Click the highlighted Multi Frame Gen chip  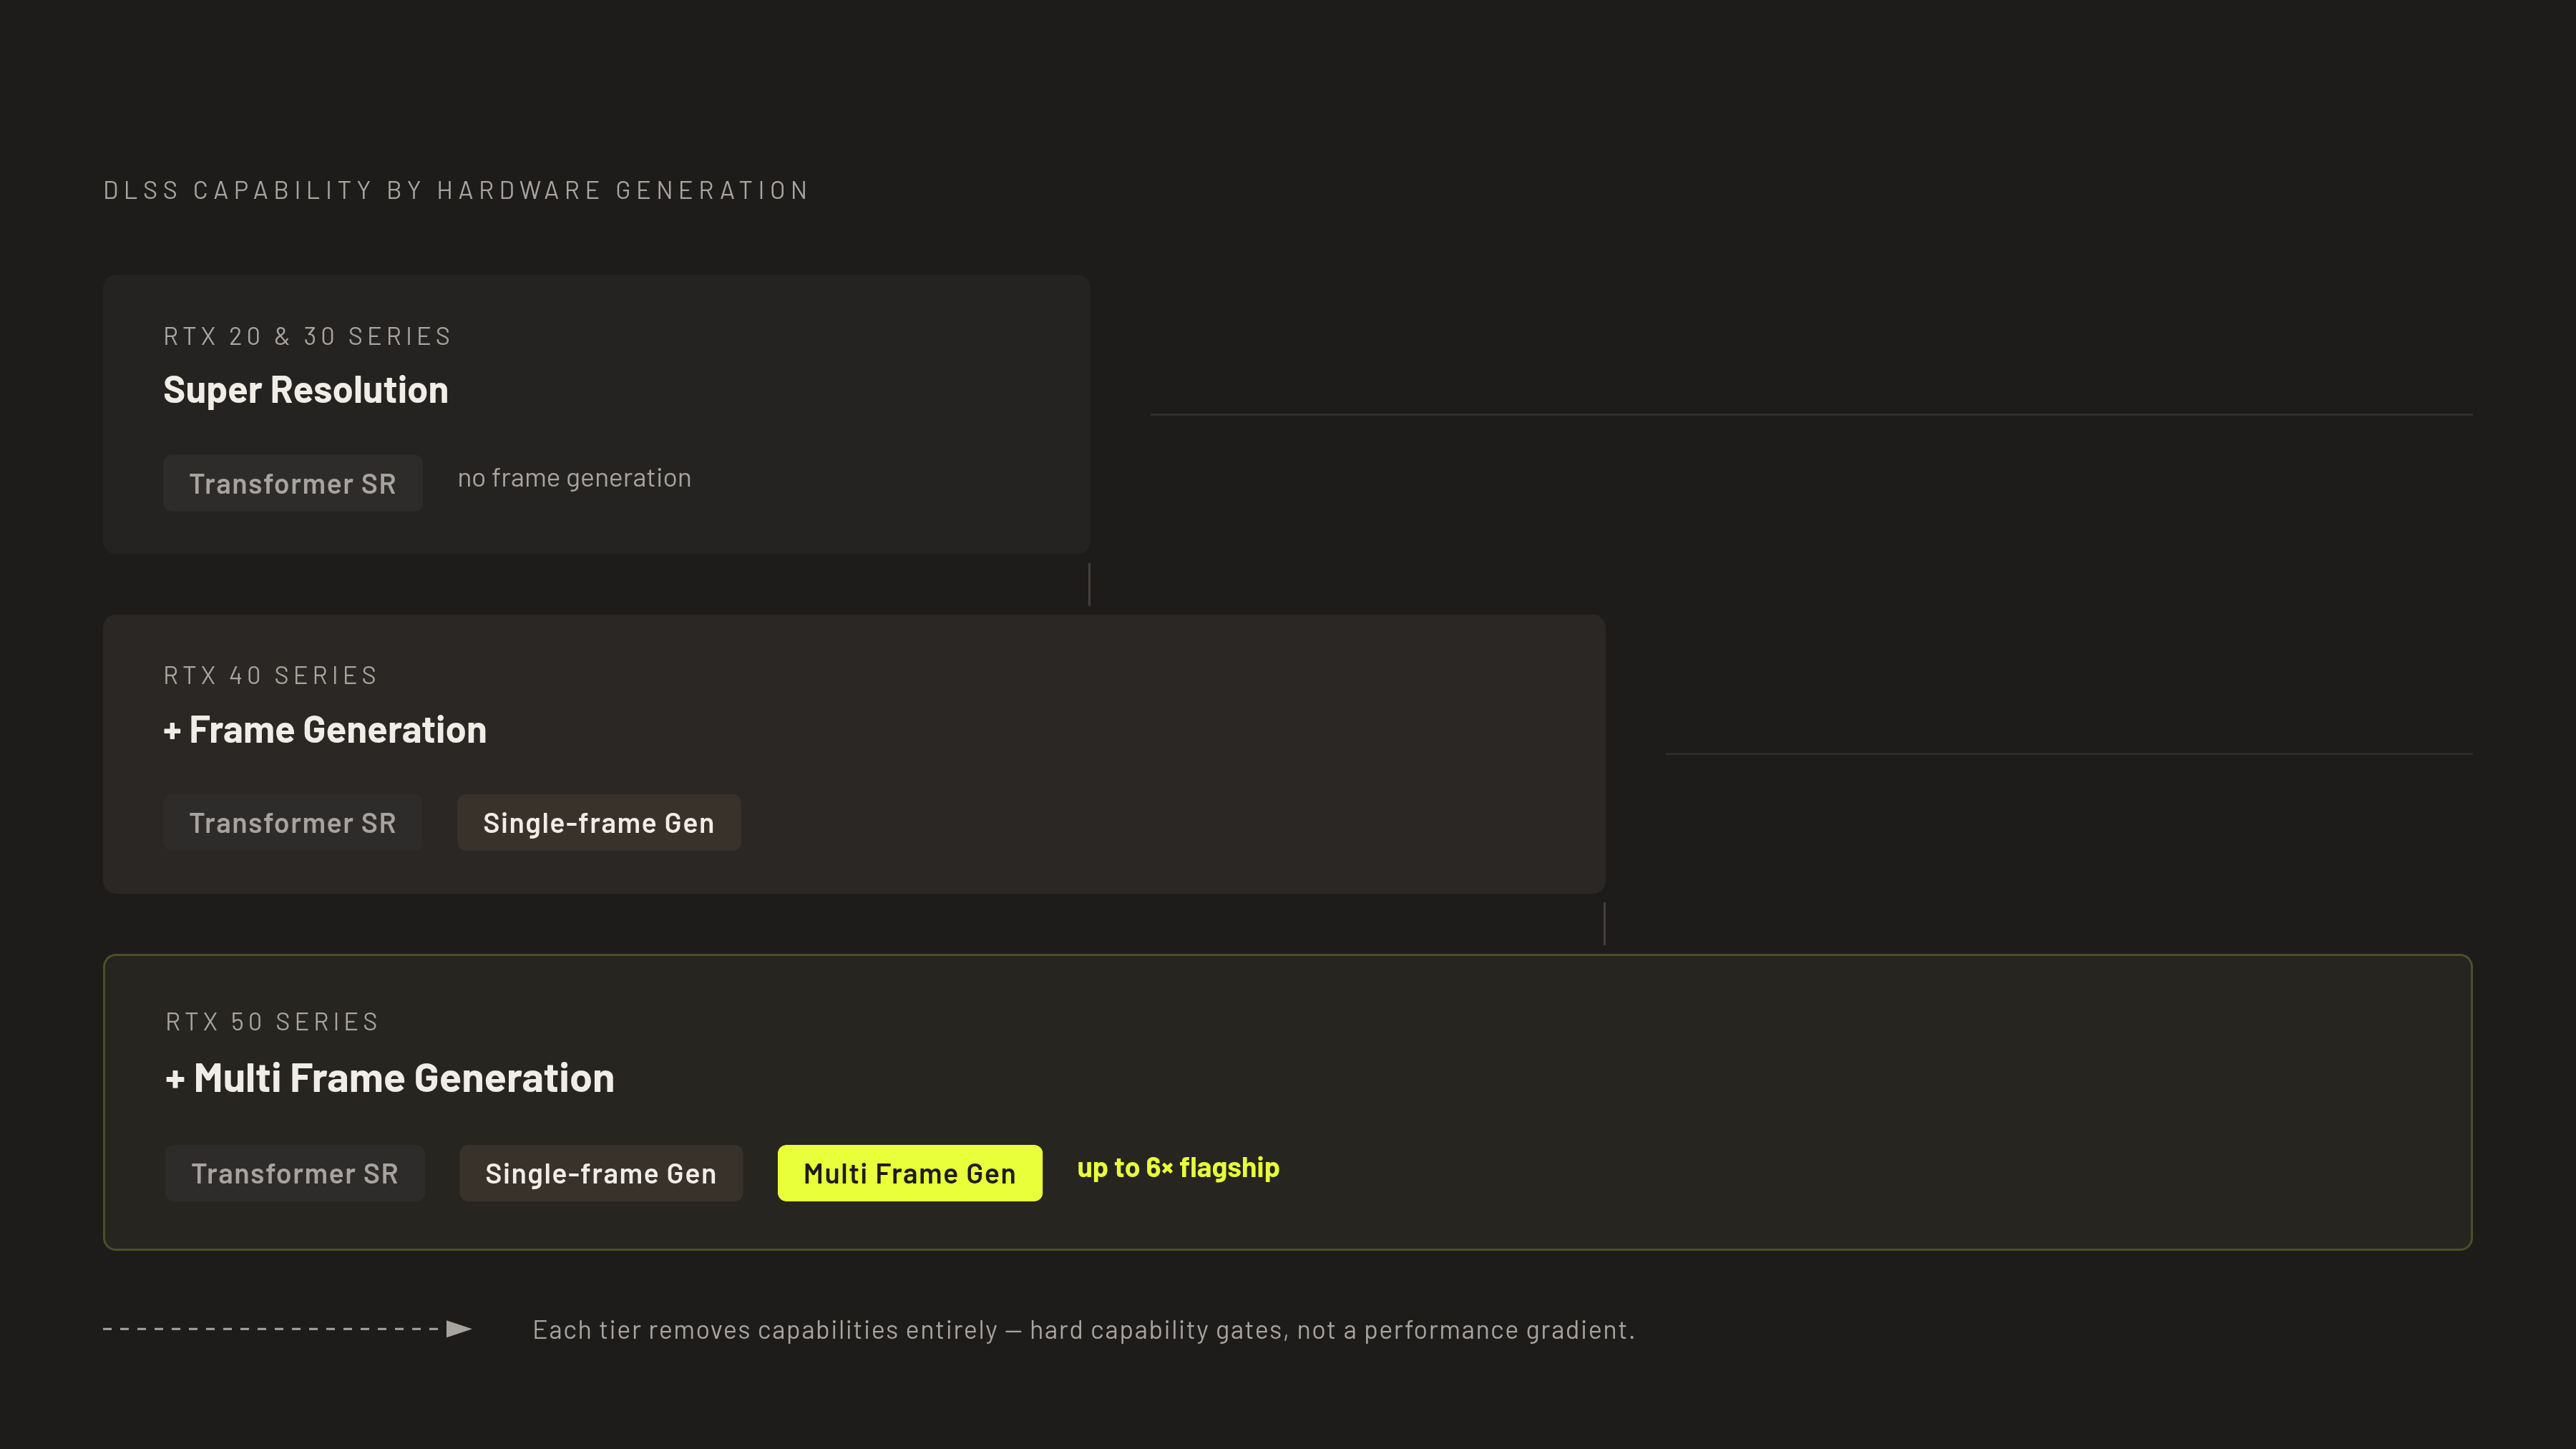(910, 1173)
